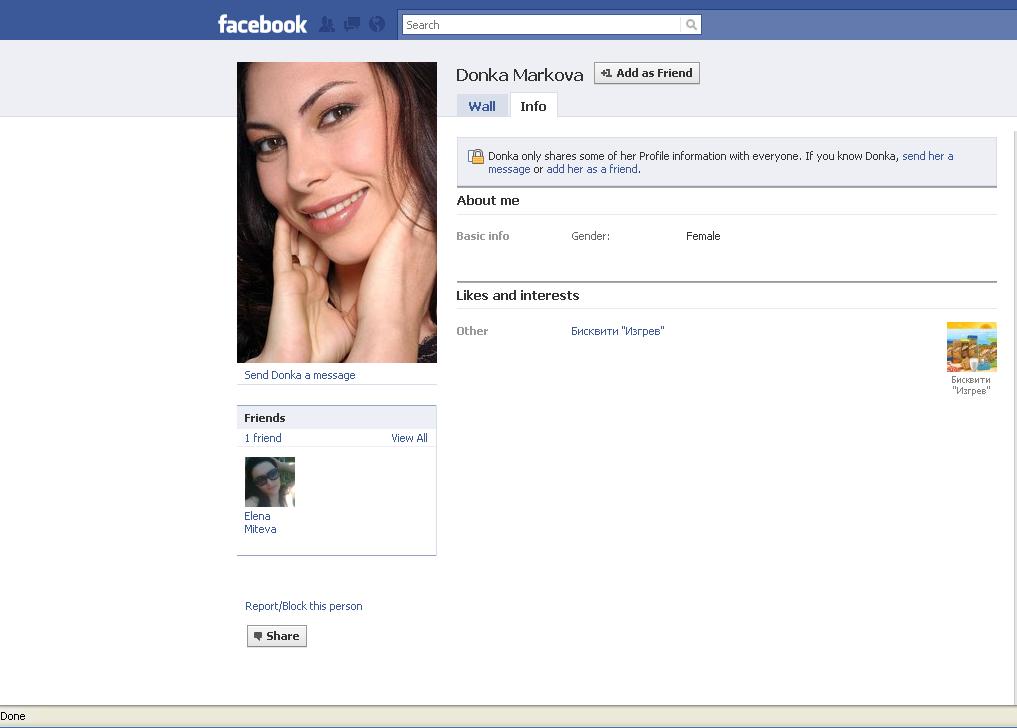This screenshot has width=1017, height=728.
Task: Select the Info tab
Action: click(x=533, y=106)
